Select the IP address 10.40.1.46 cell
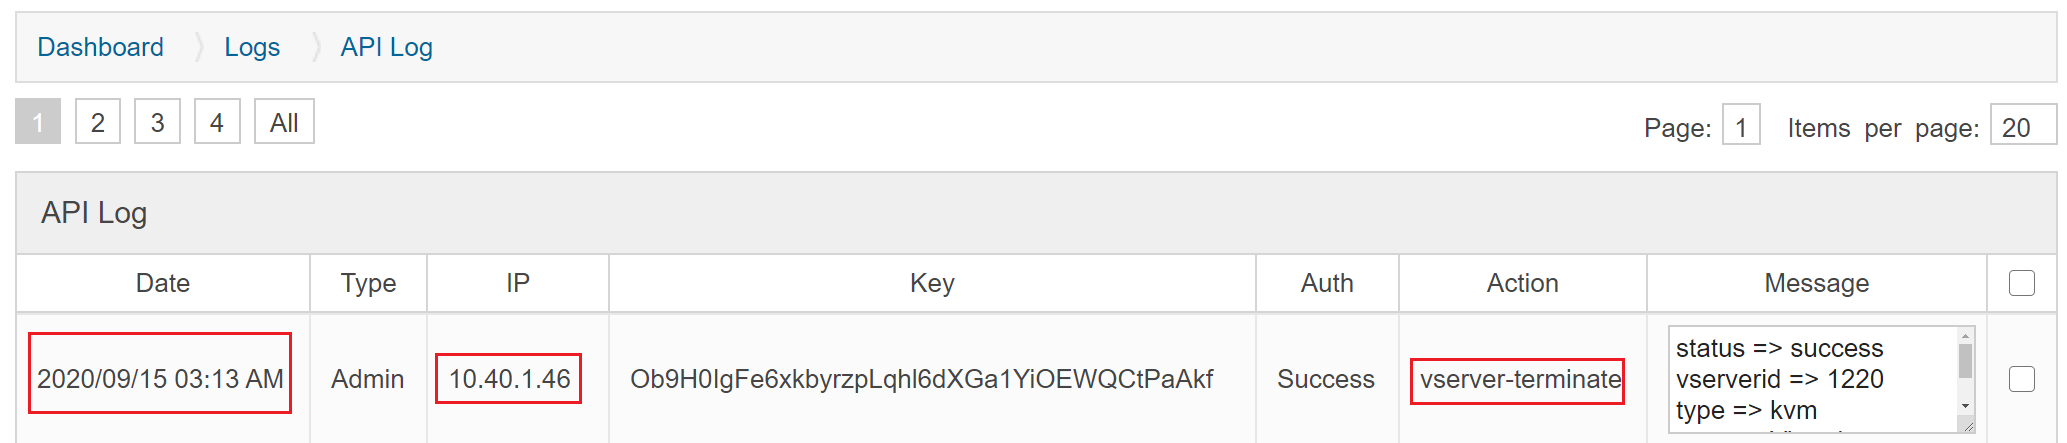 pos(509,379)
